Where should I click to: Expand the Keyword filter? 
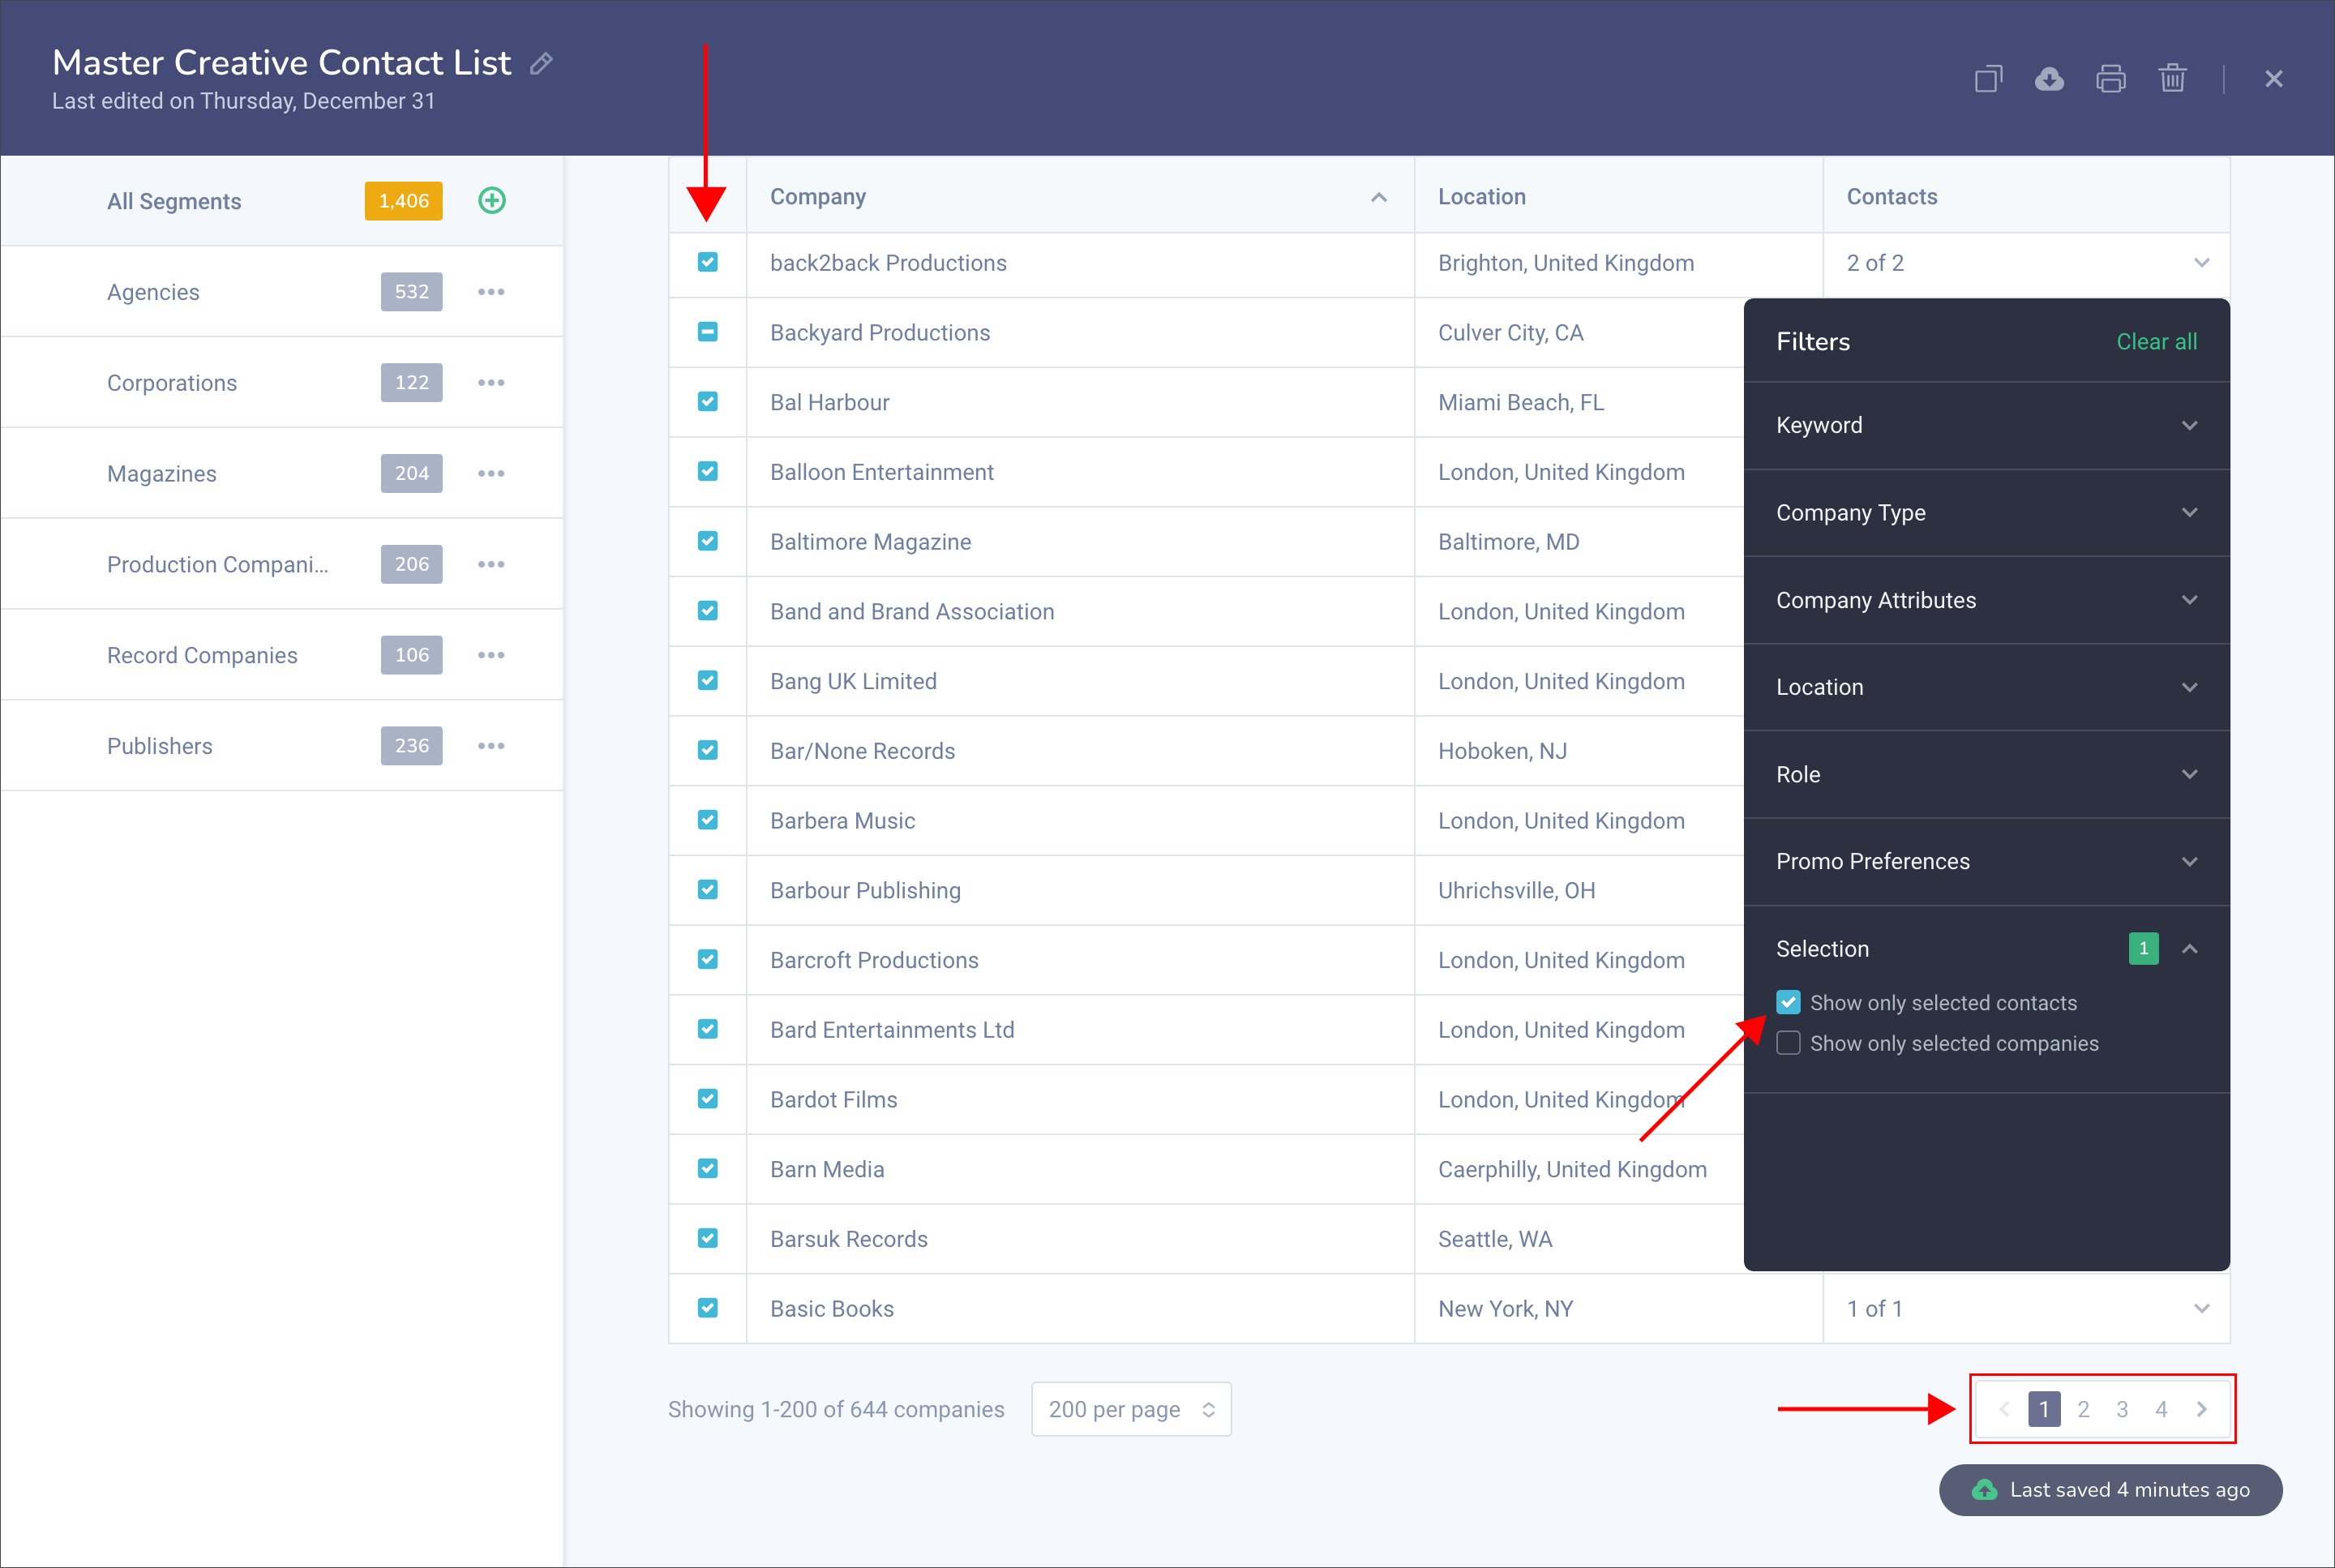coord(1987,426)
